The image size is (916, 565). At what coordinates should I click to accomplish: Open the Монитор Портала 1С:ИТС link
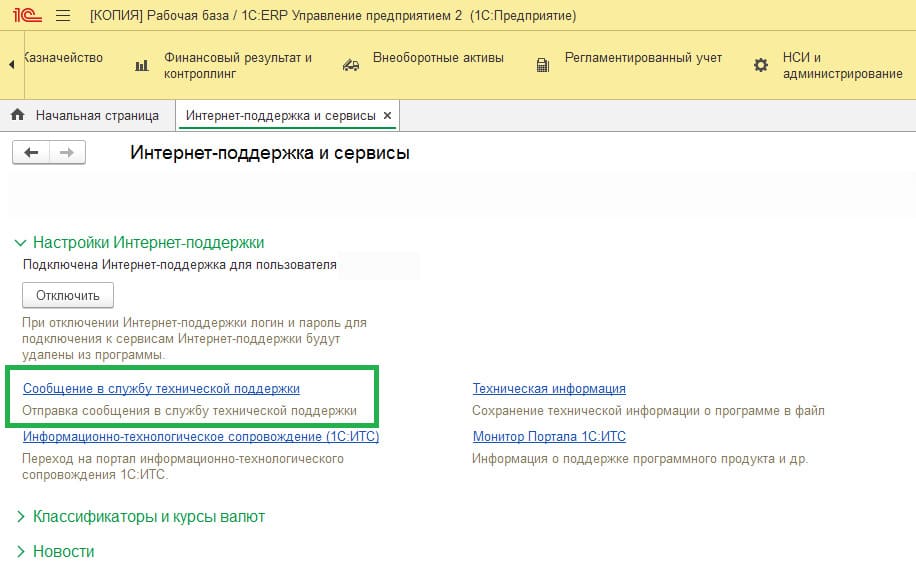click(x=549, y=436)
